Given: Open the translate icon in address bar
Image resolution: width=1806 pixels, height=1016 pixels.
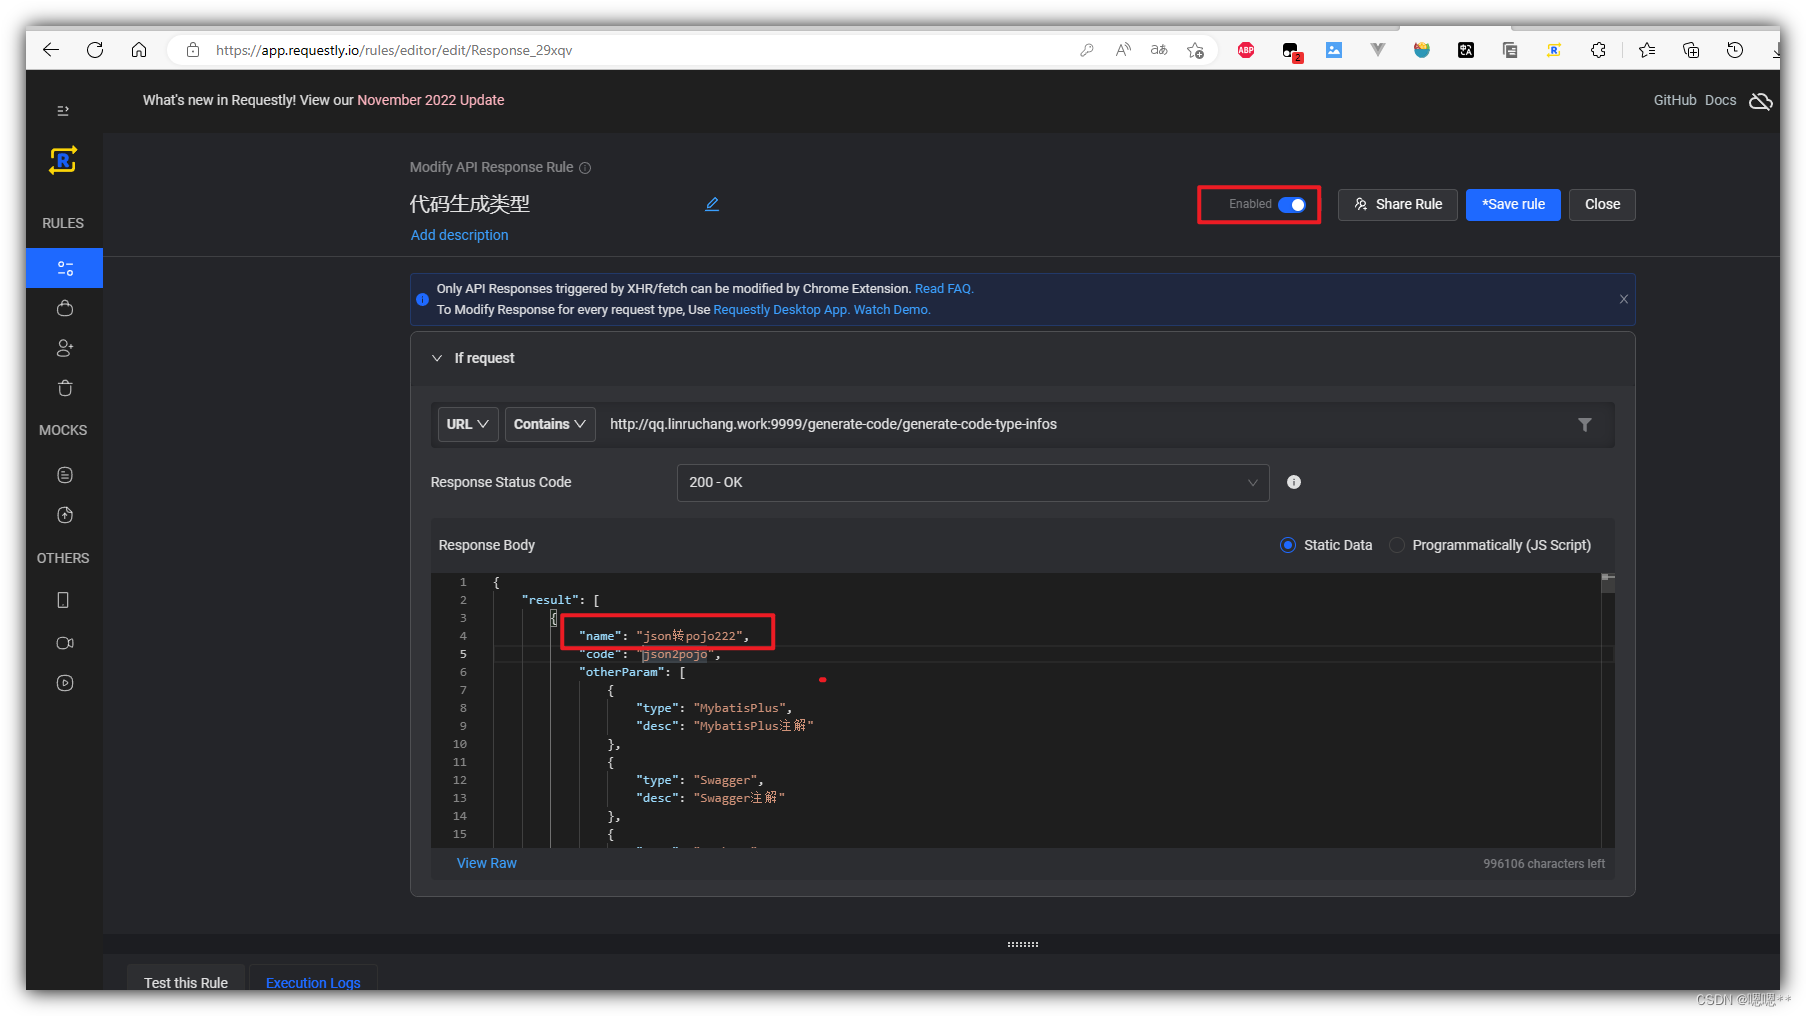Looking at the screenshot, I should click(1159, 50).
